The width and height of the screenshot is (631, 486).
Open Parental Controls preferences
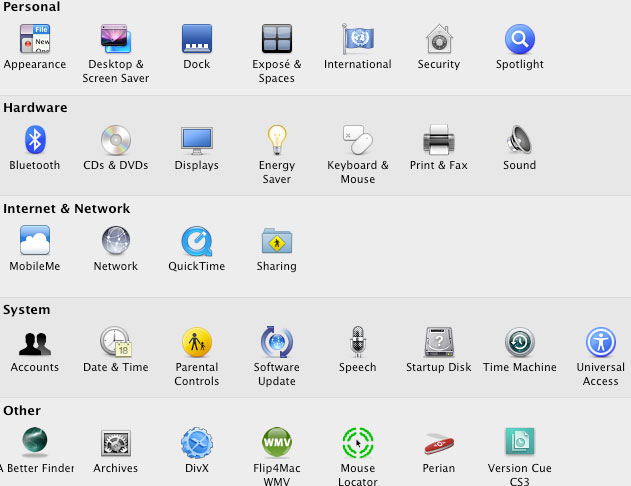tap(197, 342)
